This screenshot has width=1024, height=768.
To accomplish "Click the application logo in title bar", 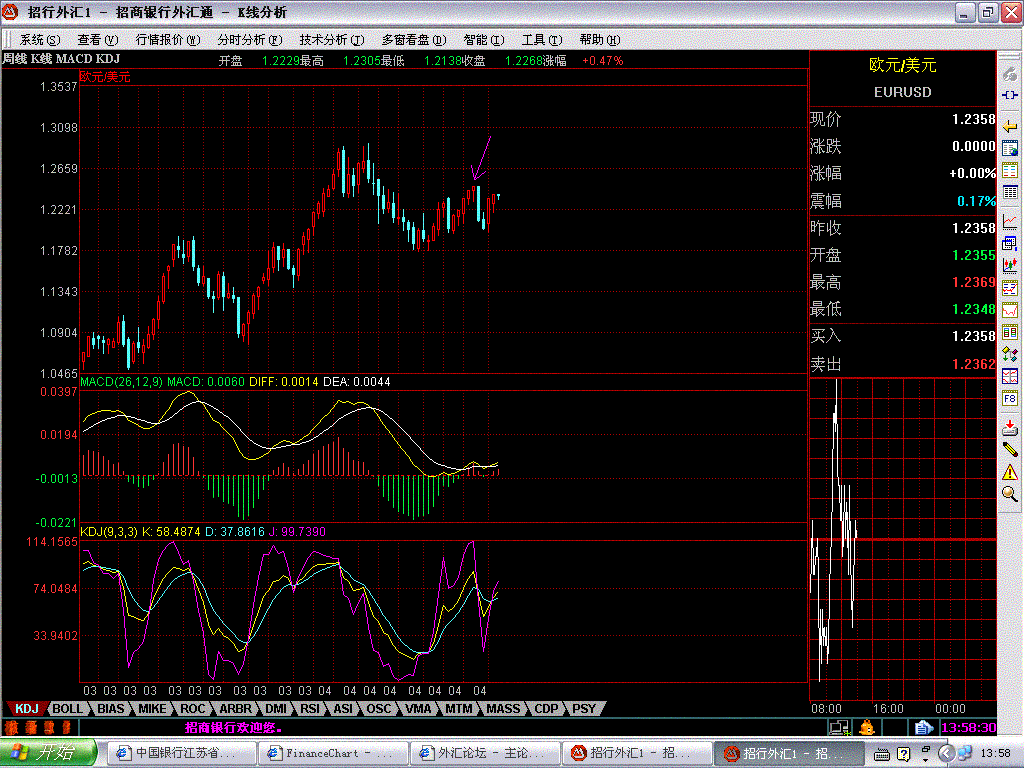I will point(10,12).
